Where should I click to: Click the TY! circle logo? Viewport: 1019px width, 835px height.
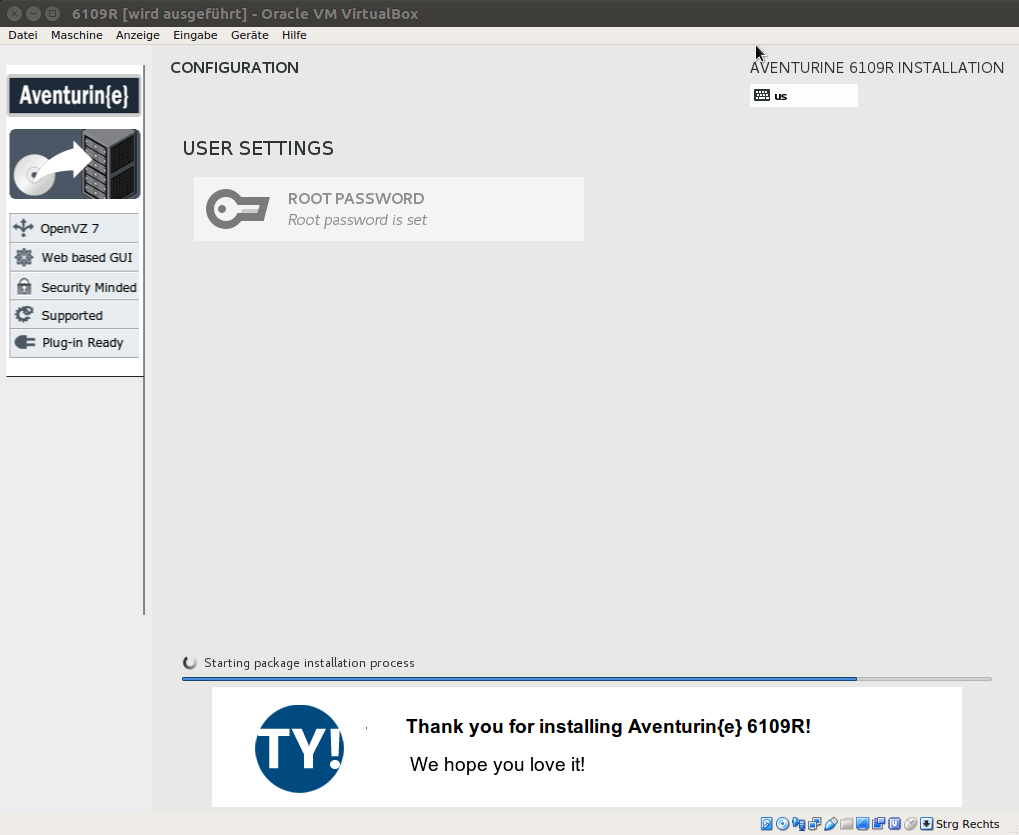click(x=299, y=749)
